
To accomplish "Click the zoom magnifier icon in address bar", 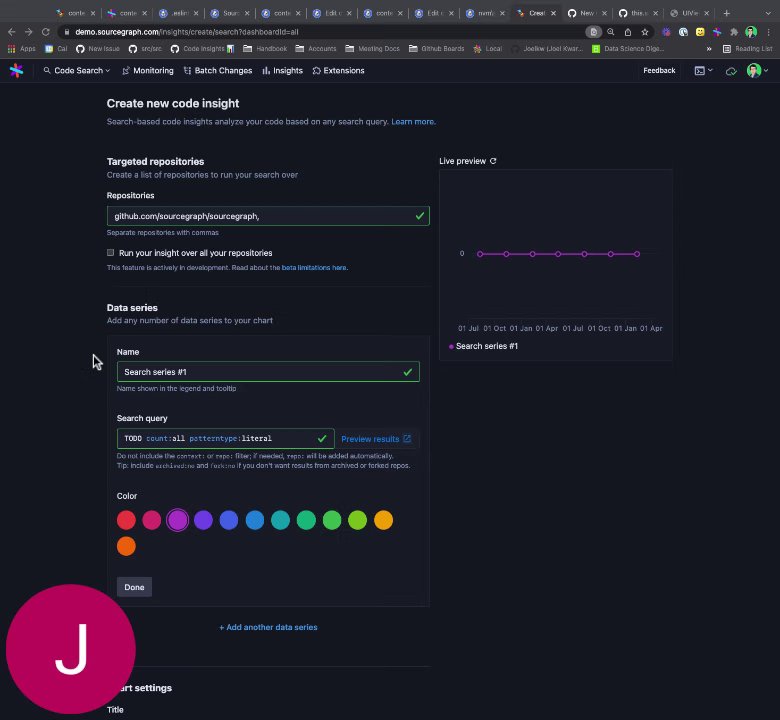I will tap(610, 32).
